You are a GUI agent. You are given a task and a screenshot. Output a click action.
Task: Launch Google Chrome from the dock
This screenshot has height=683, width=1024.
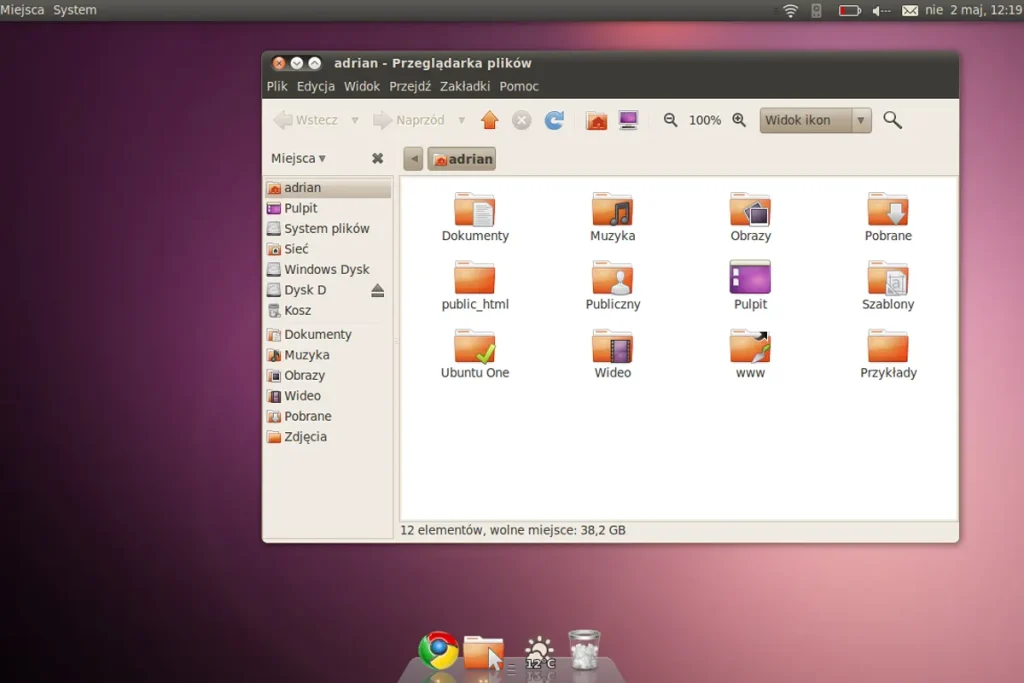pos(437,648)
